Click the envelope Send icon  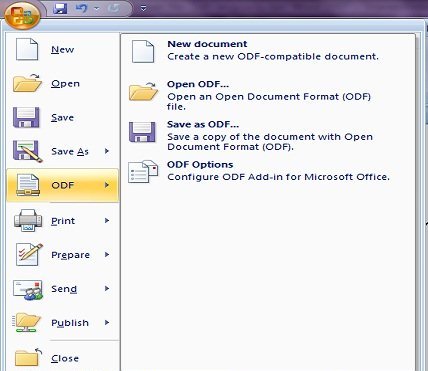click(28, 290)
